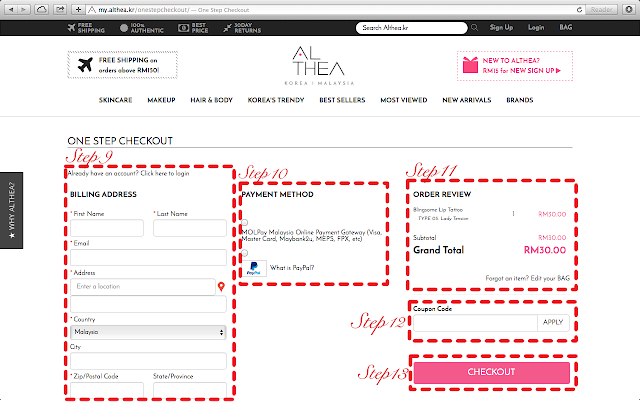
Task: Open the Makeup menu
Action: coord(161,100)
